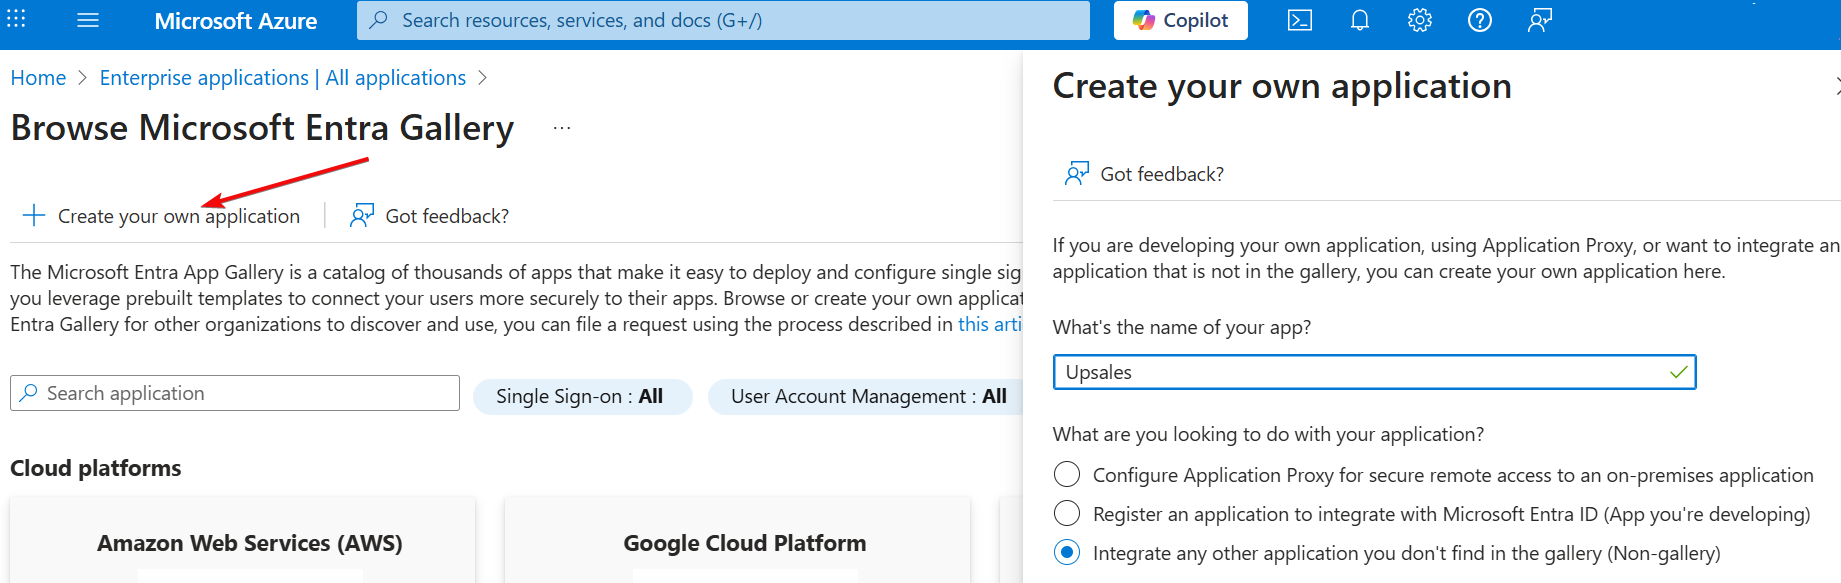
Task: Click the Browse Microsoft Entra Gallery title
Action: pyautogui.click(x=262, y=128)
